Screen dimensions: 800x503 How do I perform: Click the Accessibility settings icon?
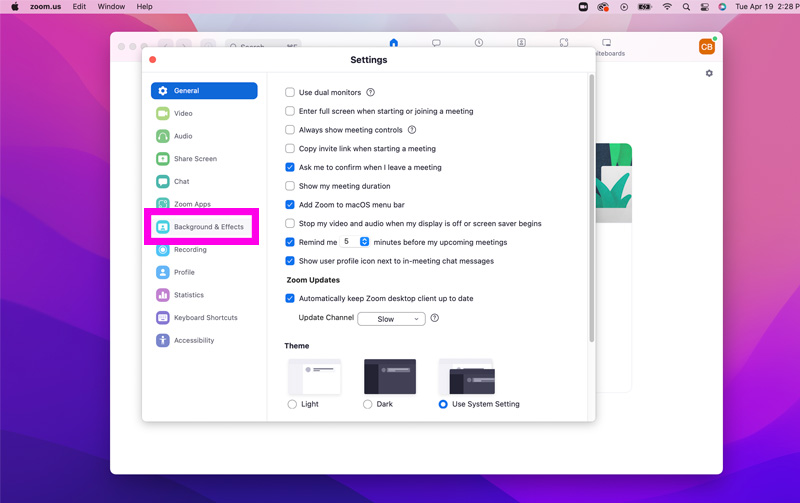click(163, 340)
